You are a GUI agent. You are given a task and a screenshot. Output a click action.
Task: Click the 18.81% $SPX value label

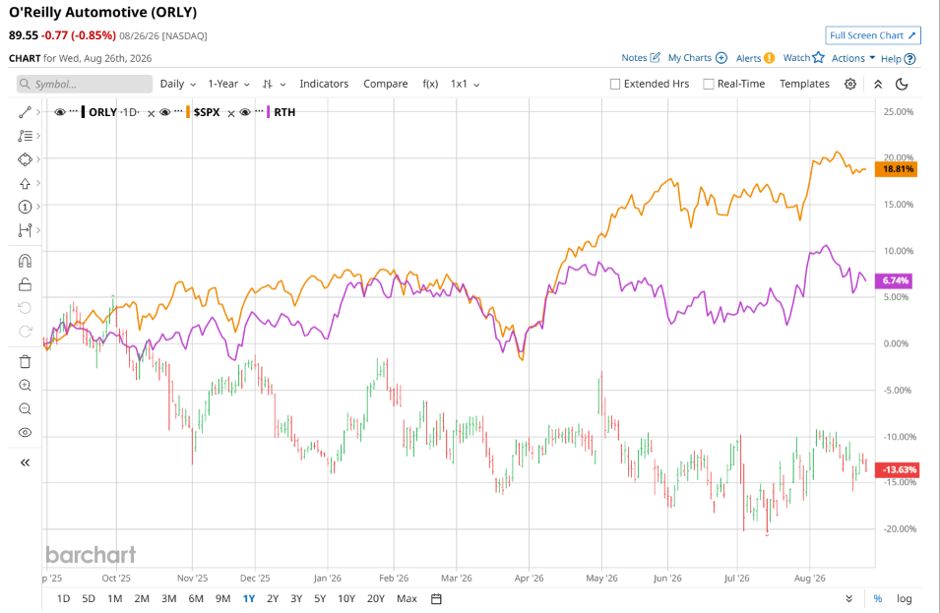tap(896, 169)
